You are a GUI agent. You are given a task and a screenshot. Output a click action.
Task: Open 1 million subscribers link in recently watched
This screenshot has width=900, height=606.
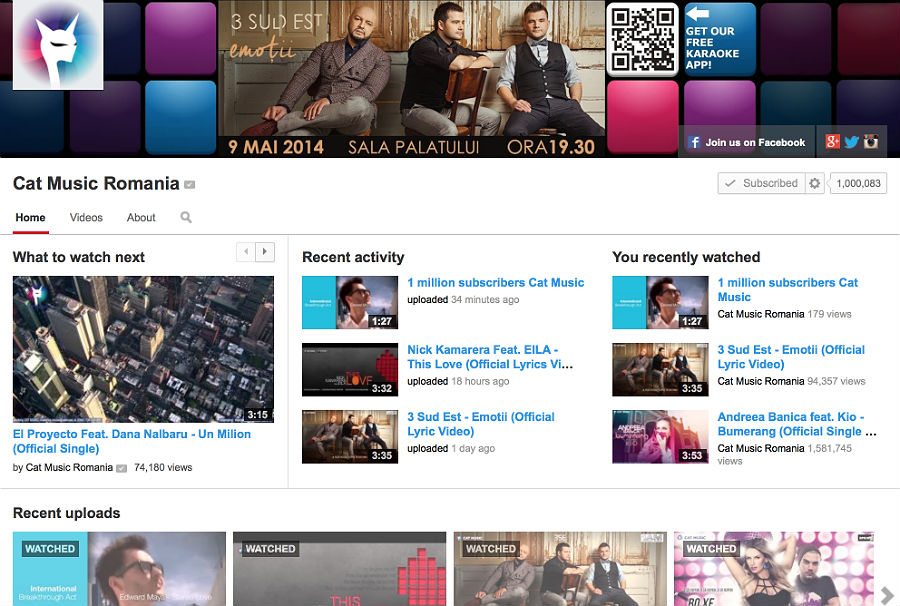(x=788, y=290)
